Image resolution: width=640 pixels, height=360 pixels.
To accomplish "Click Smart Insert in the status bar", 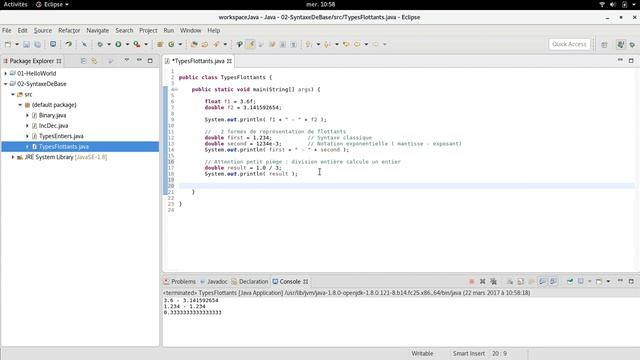I will (469, 353).
